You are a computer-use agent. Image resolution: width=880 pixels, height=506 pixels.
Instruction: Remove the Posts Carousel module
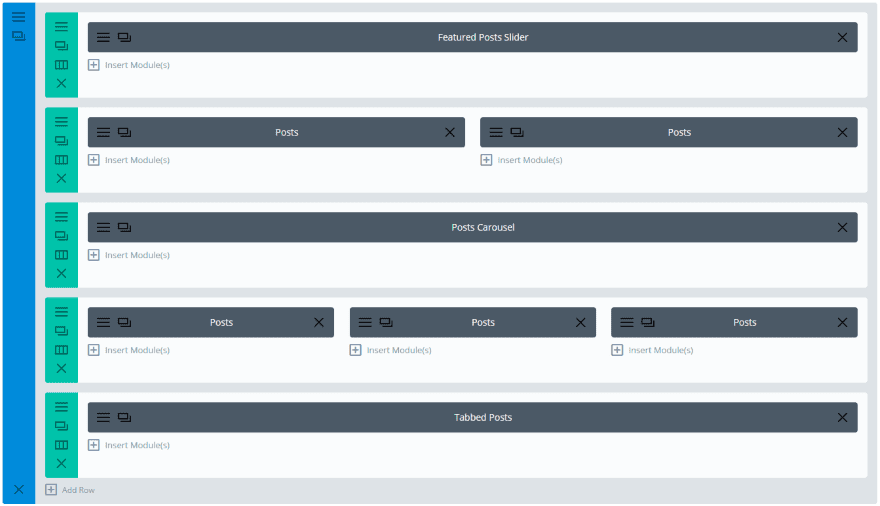[842, 227]
